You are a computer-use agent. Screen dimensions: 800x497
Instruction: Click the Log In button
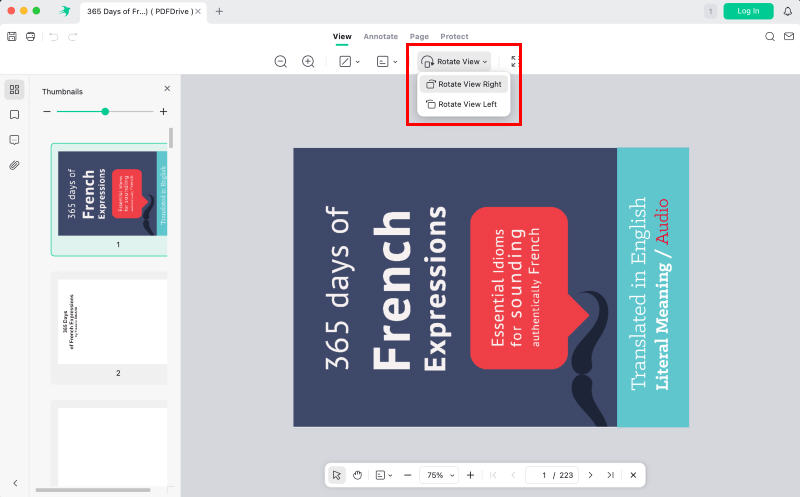(x=748, y=11)
